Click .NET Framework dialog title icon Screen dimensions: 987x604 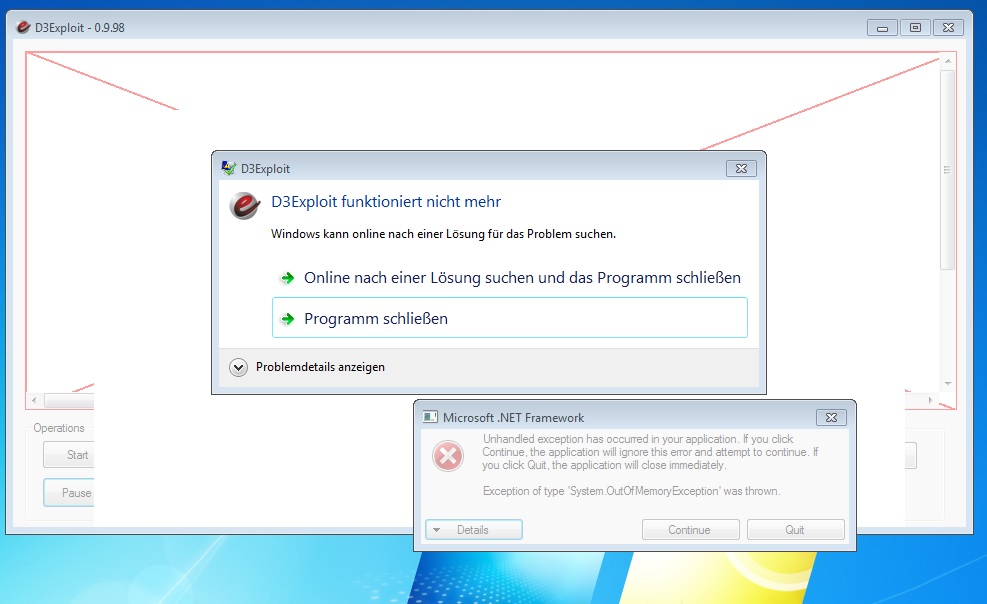pos(431,417)
